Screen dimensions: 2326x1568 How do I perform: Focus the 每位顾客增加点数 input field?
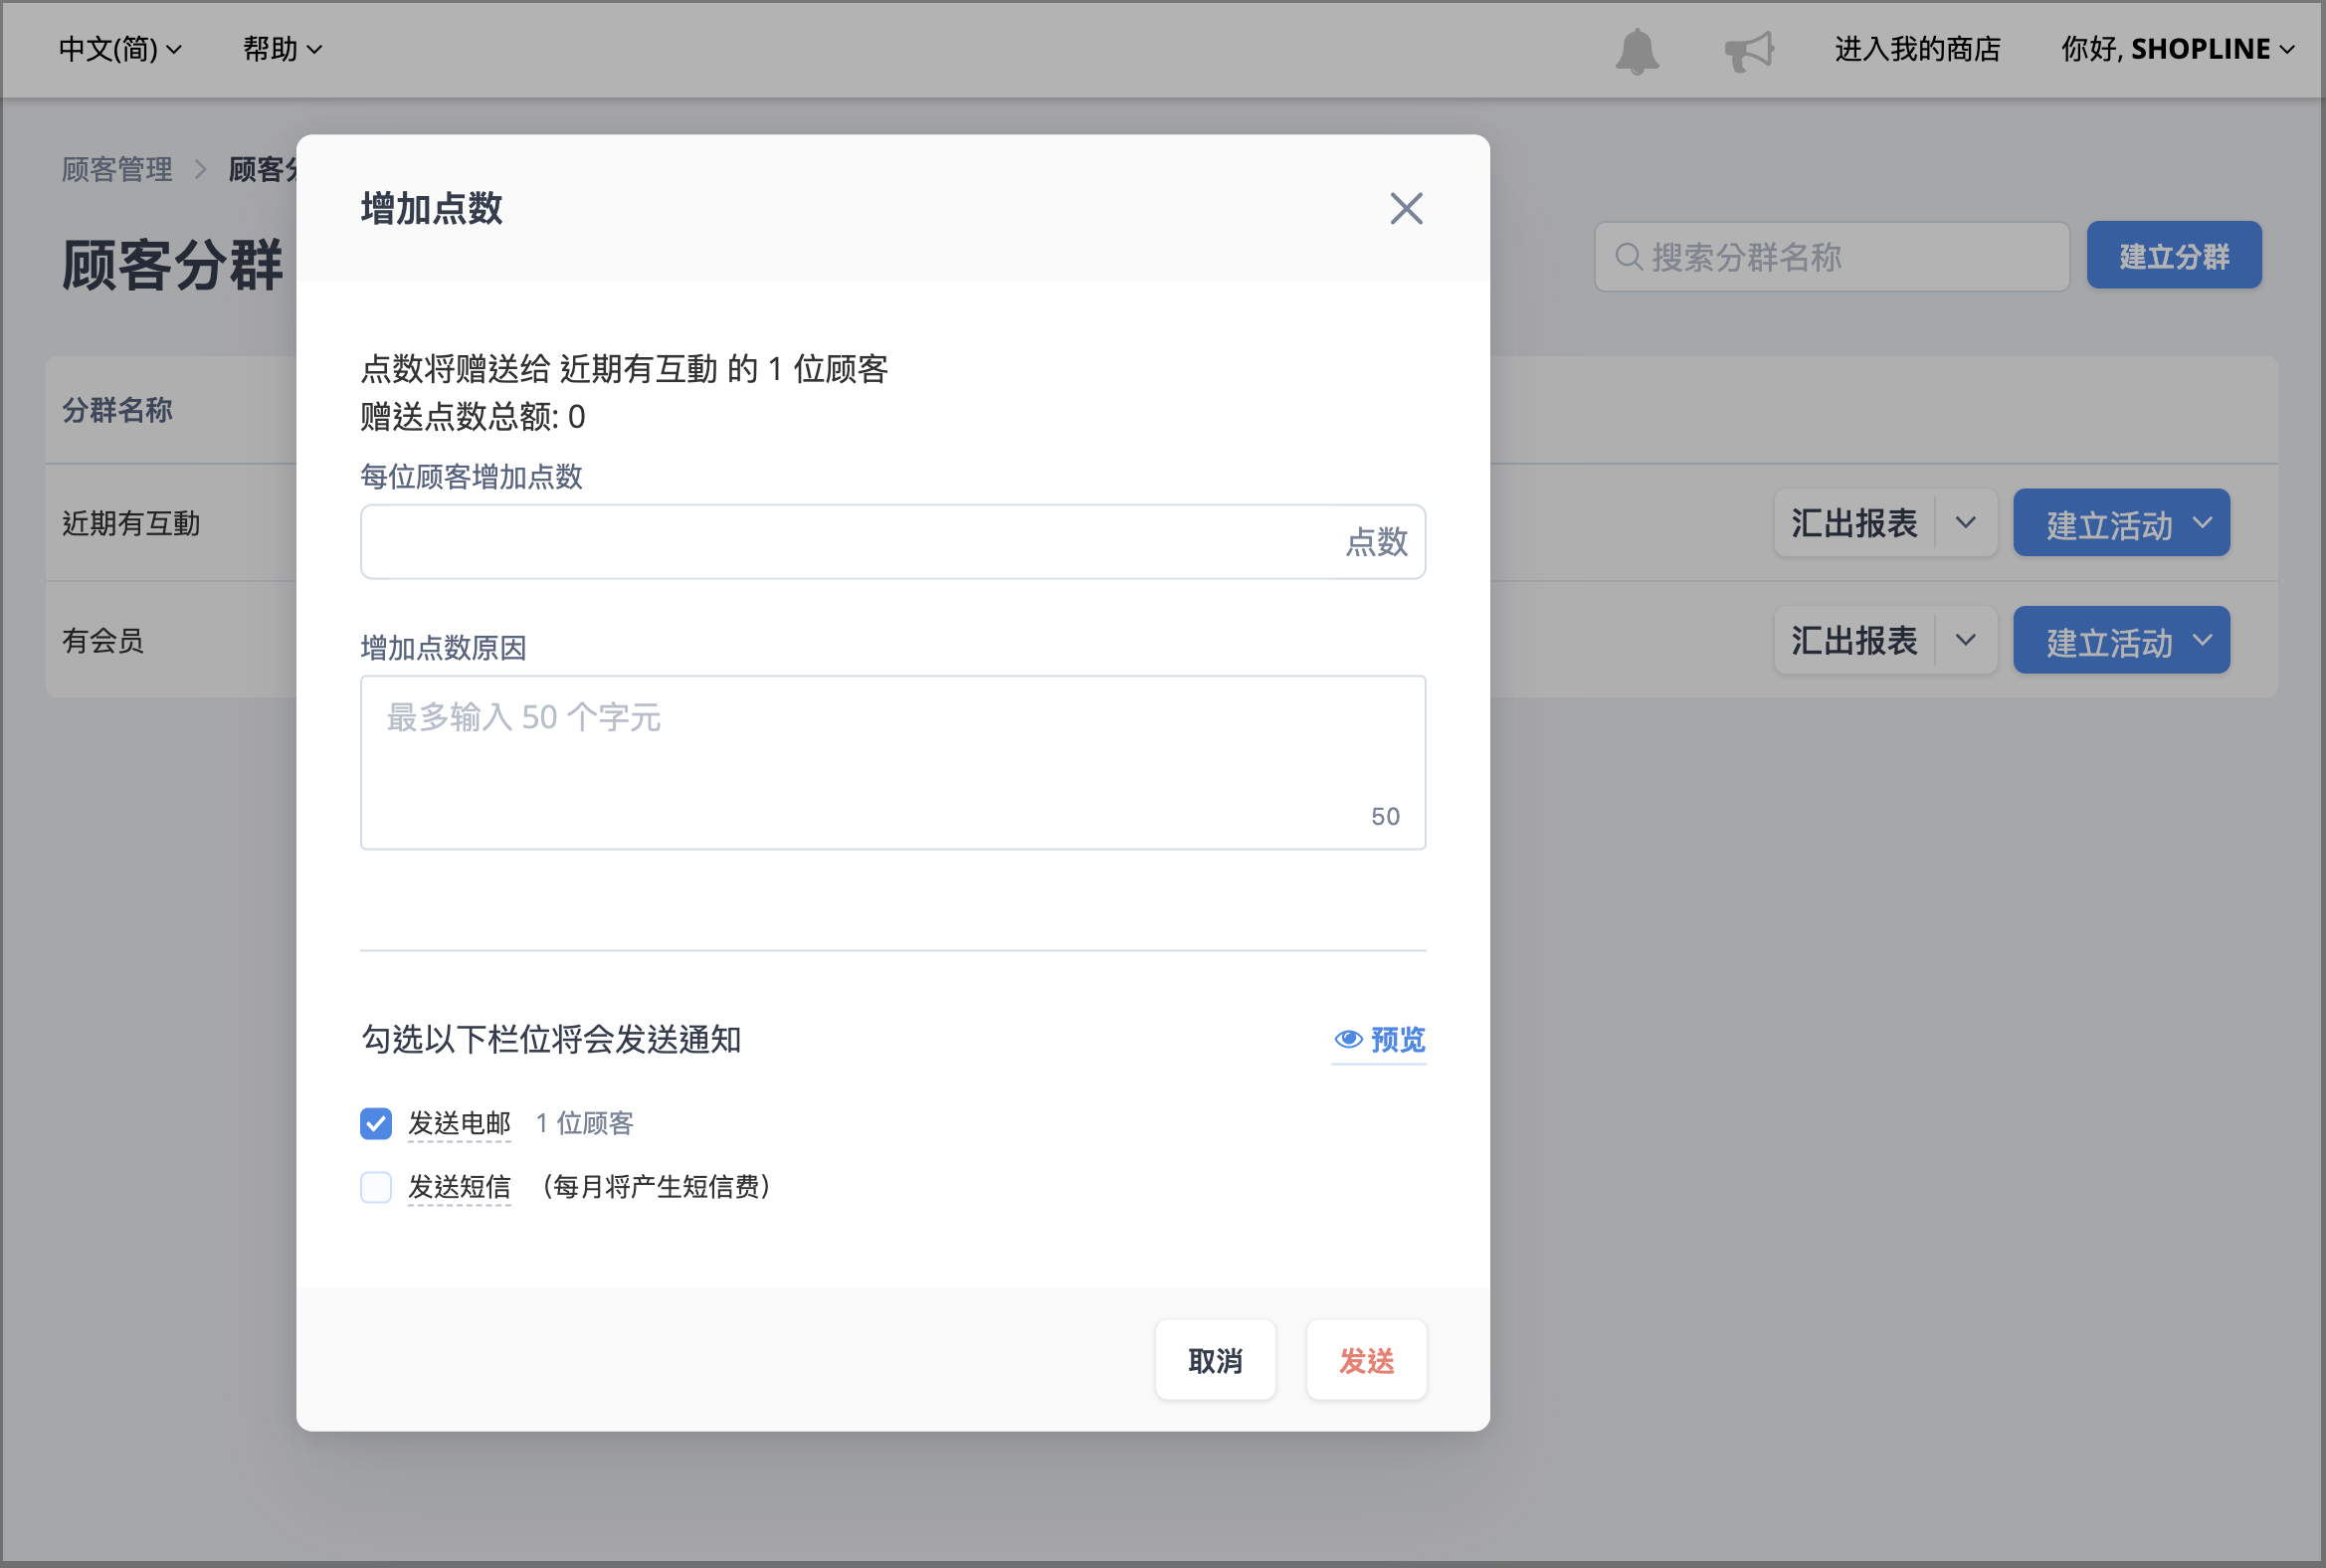(893, 542)
